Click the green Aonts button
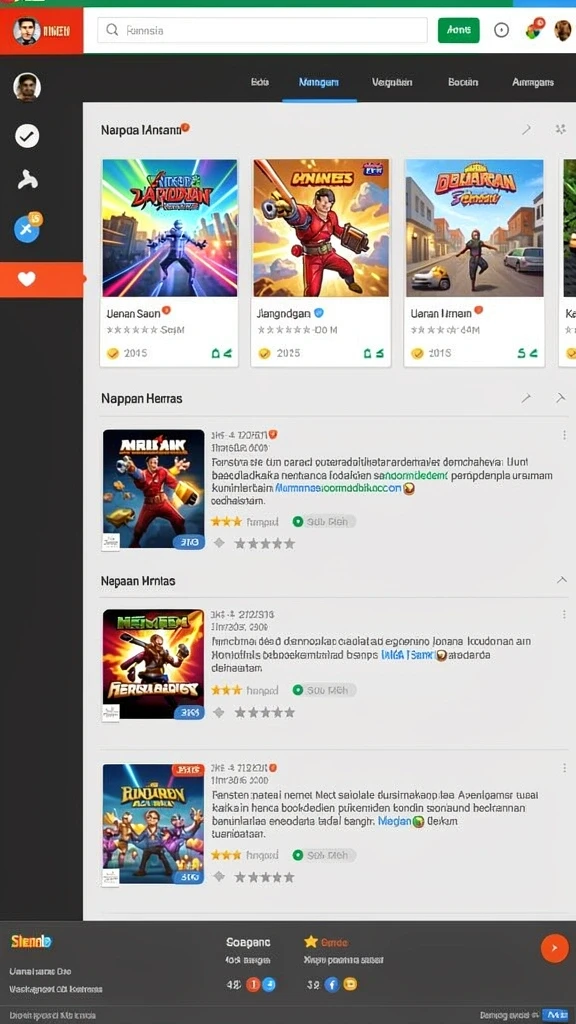This screenshot has width=576, height=1024. (x=458, y=30)
